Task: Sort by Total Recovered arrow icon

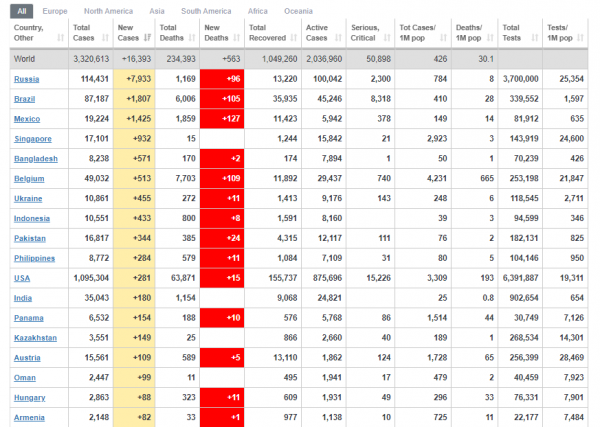Action: [x=293, y=37]
